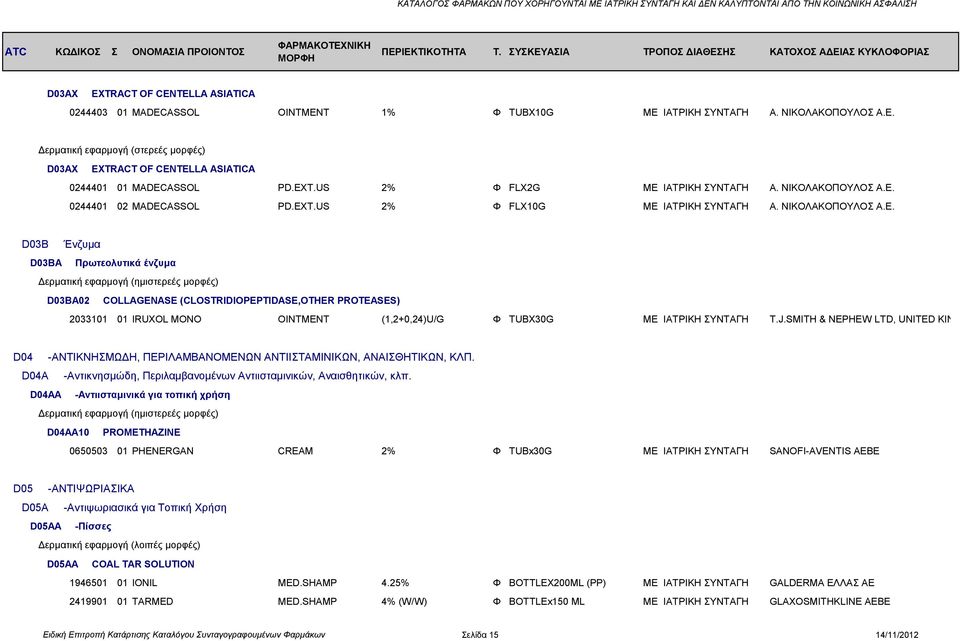Viewport: 960px width, 641px height.
Task: Click the CREAM dosage form
Action: pos(295,451)
